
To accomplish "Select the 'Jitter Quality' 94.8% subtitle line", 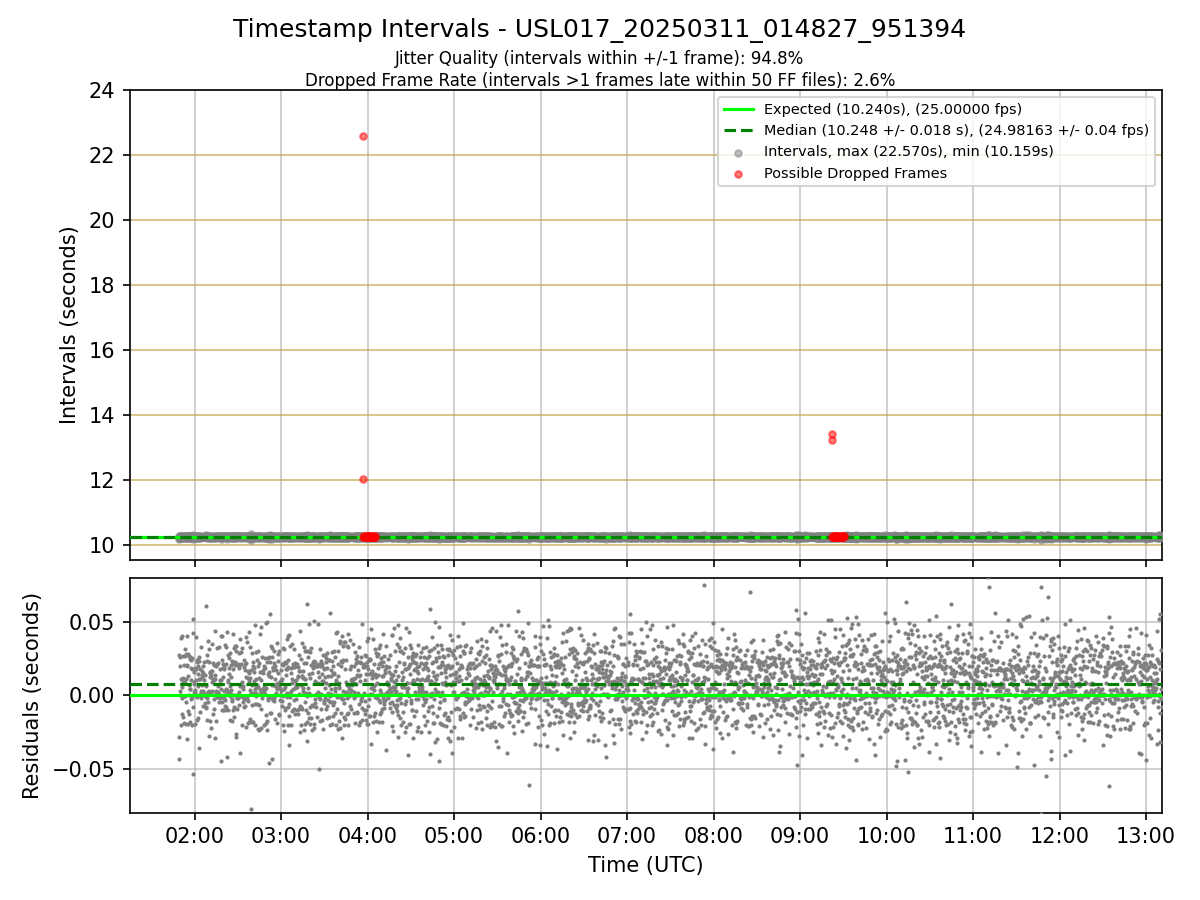I will pos(599,59).
